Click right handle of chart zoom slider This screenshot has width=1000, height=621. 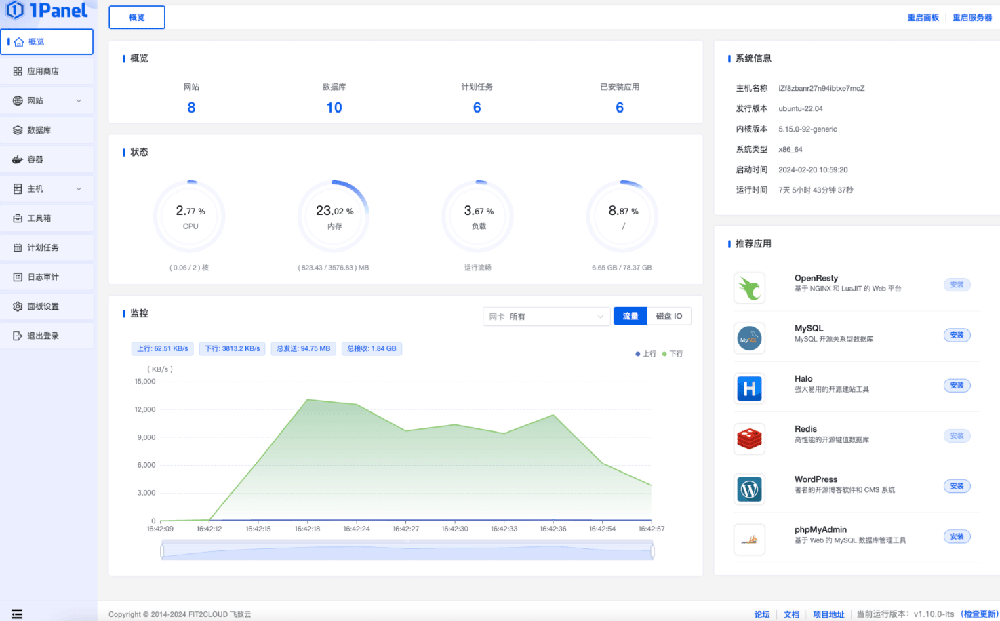652,550
